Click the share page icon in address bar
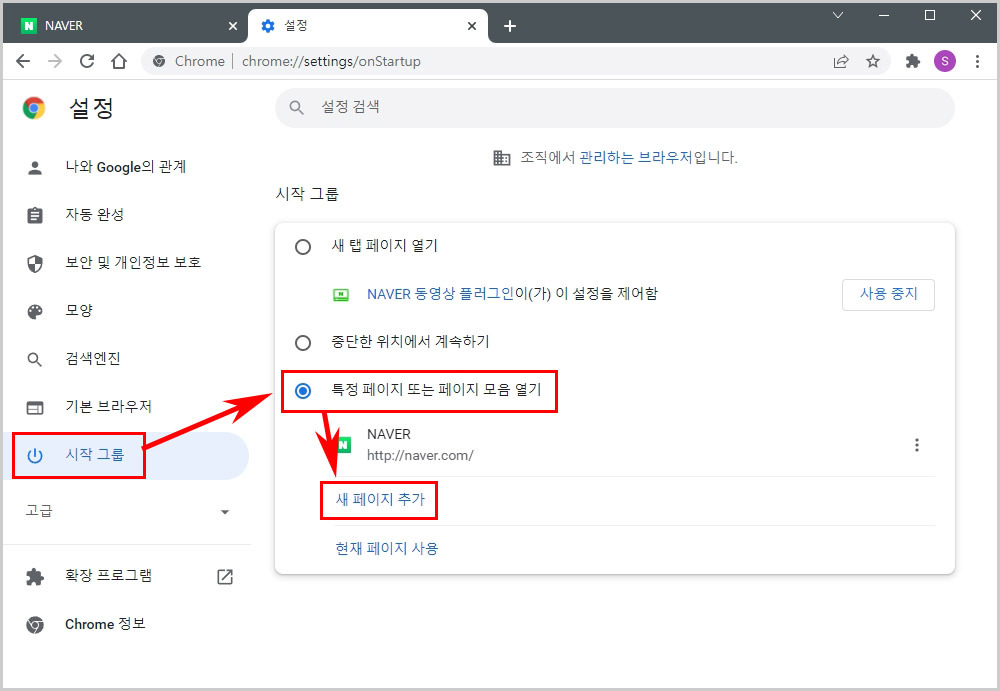Viewport: 1000px width, 691px height. point(841,61)
